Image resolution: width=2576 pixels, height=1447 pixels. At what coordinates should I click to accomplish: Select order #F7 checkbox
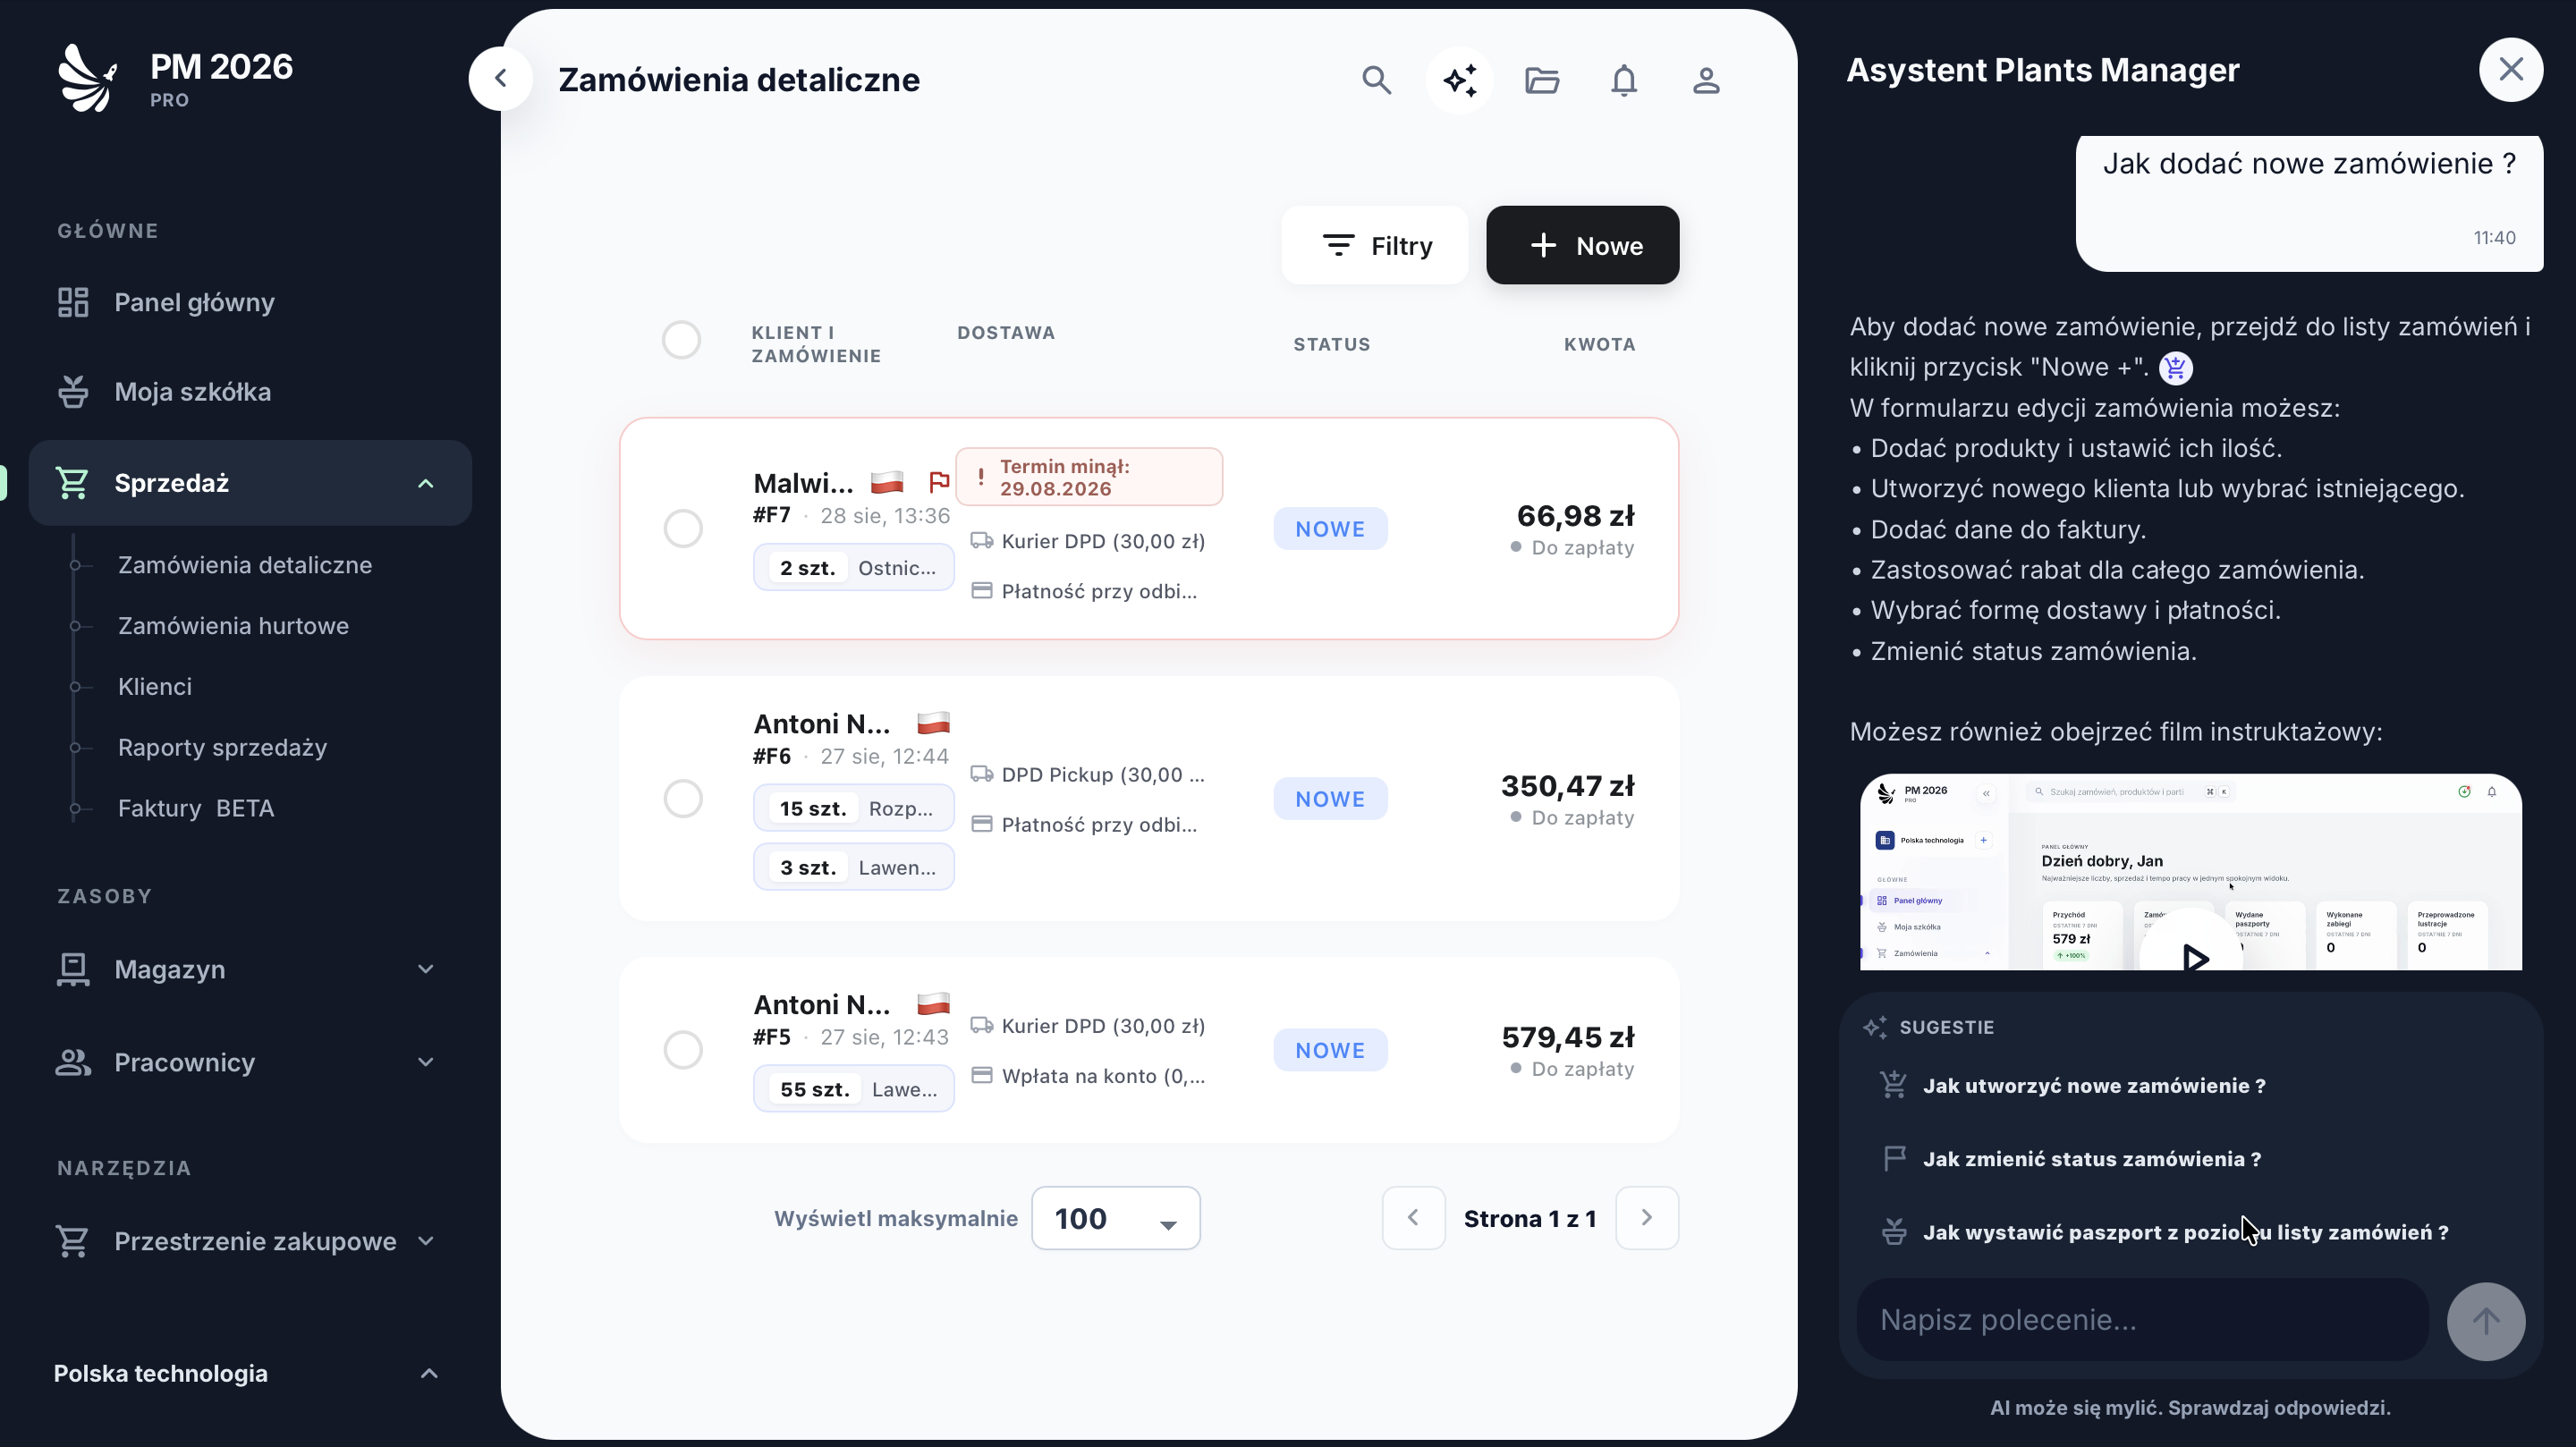tap(683, 528)
